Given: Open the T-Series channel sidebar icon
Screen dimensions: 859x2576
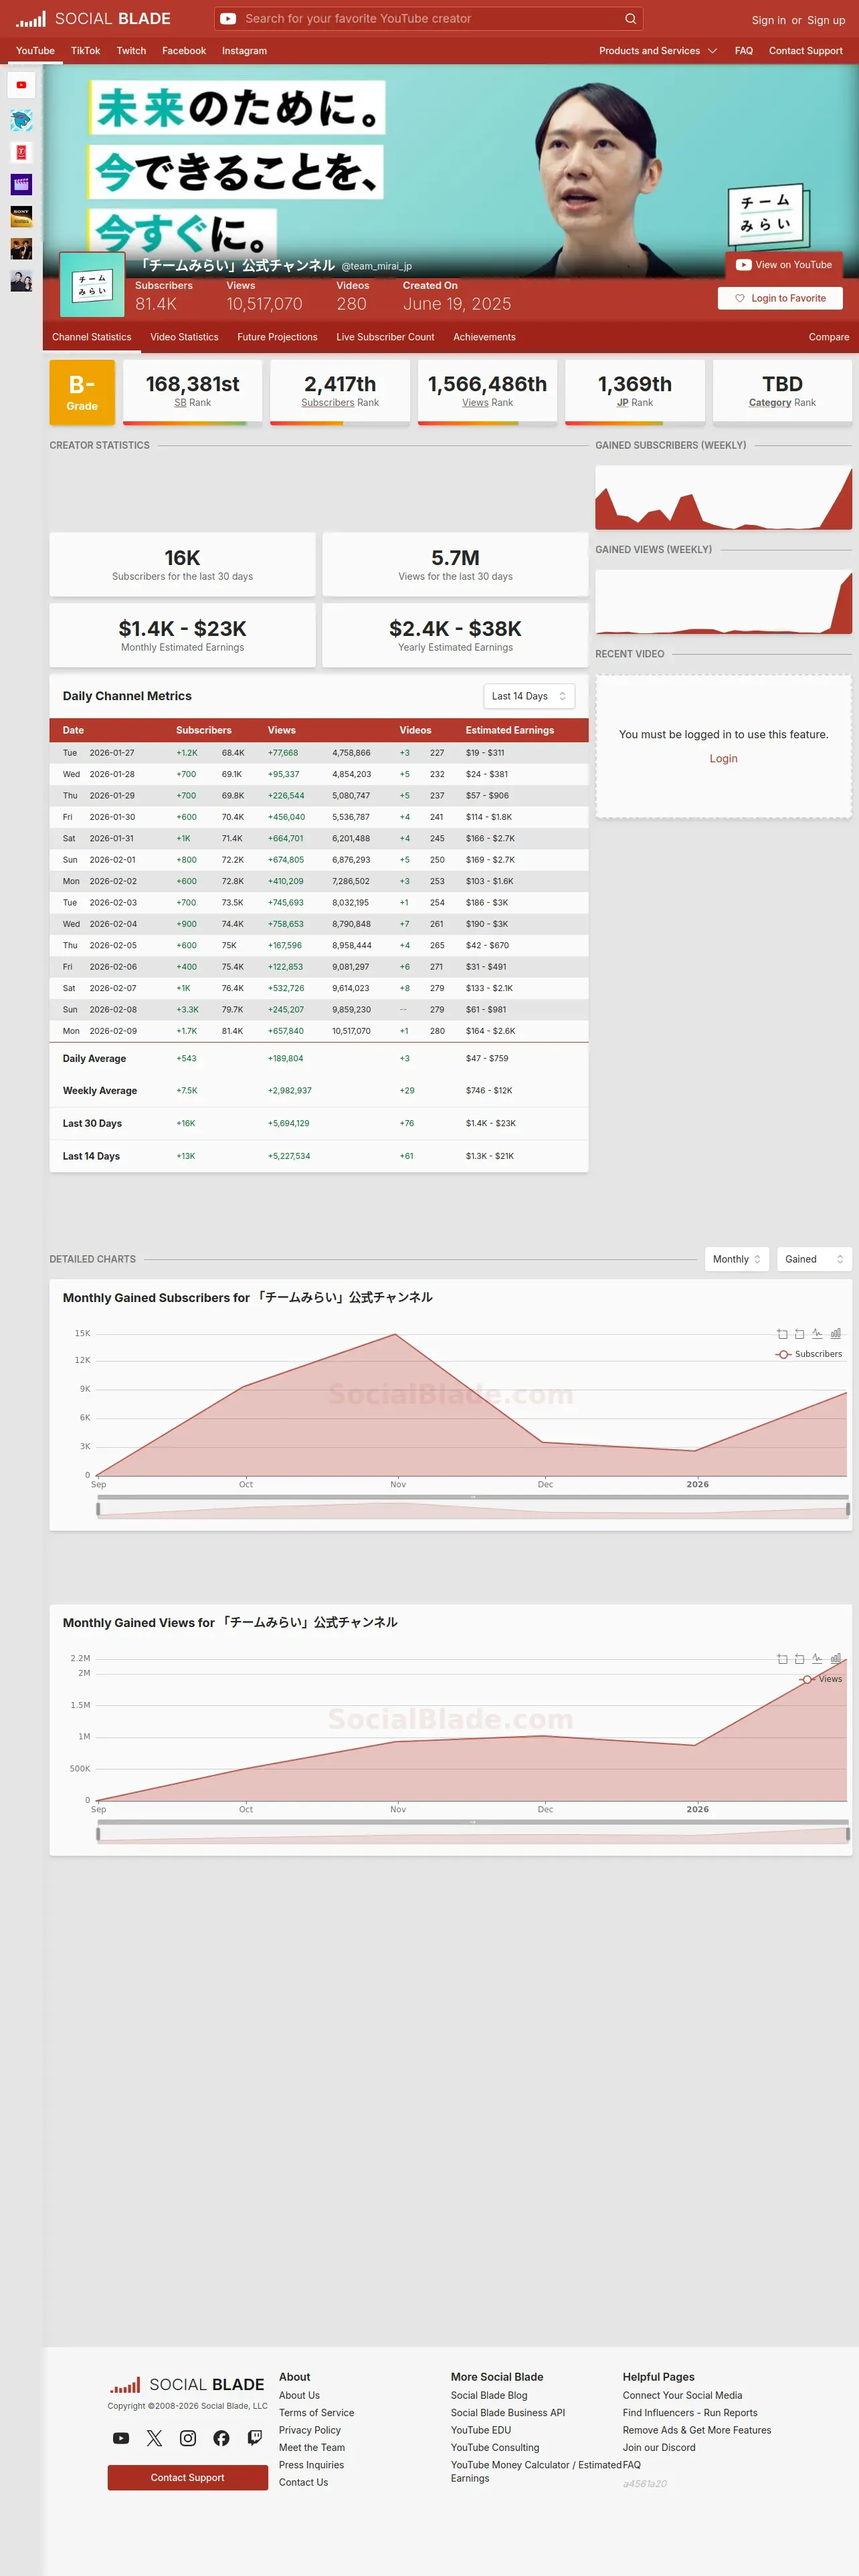Looking at the screenshot, I should coord(21,153).
